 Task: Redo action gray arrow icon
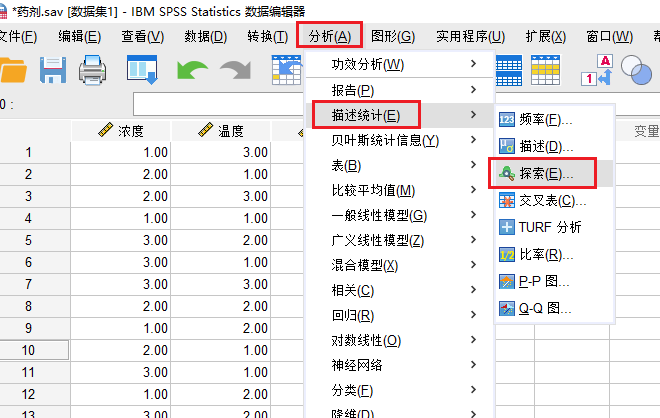click(x=236, y=70)
